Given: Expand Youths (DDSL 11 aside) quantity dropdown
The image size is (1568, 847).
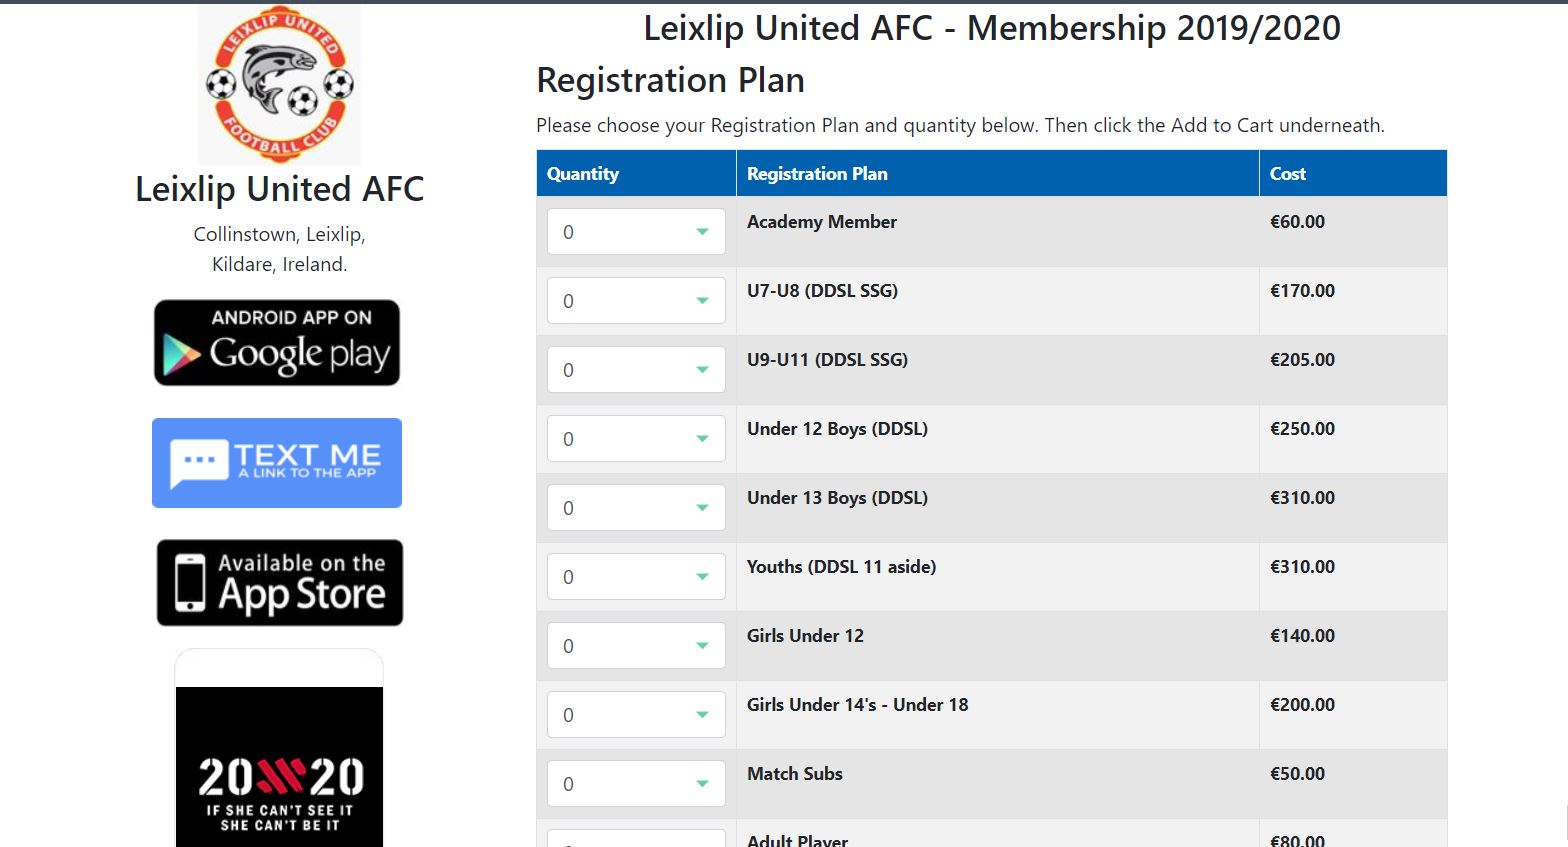Looking at the screenshot, I should (636, 577).
